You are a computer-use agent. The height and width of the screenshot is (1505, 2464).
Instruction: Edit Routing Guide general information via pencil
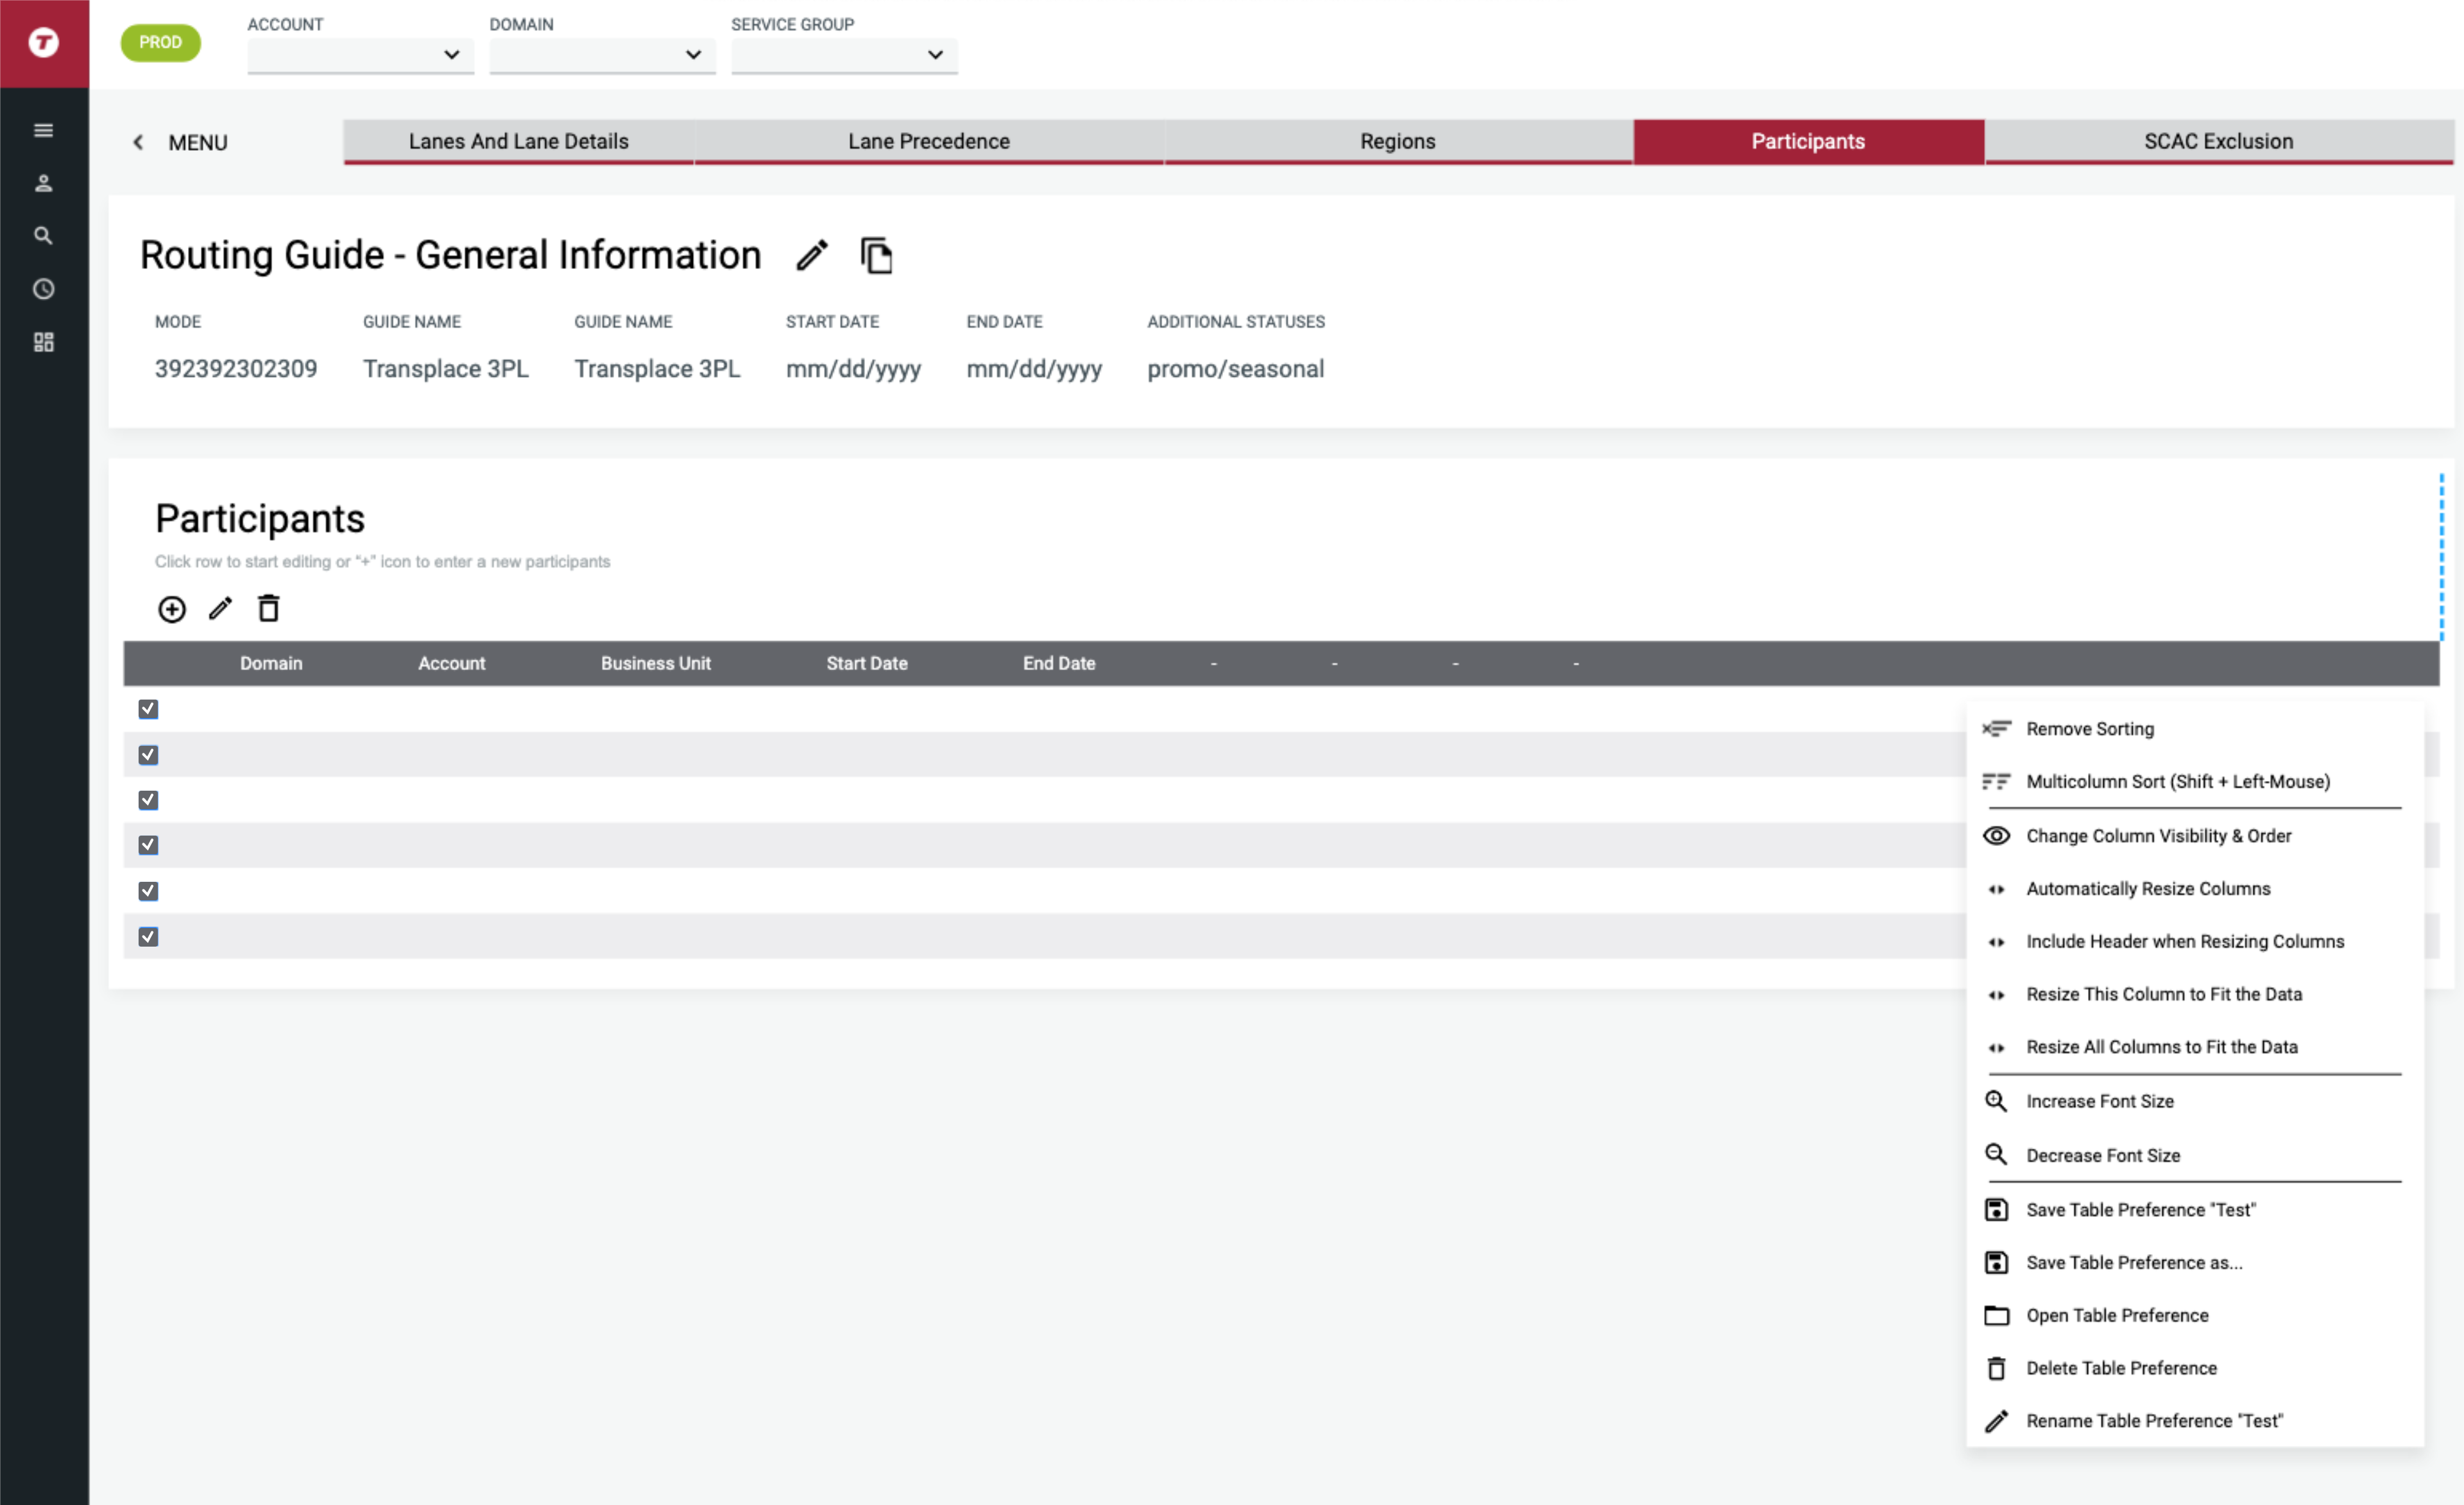[812, 255]
